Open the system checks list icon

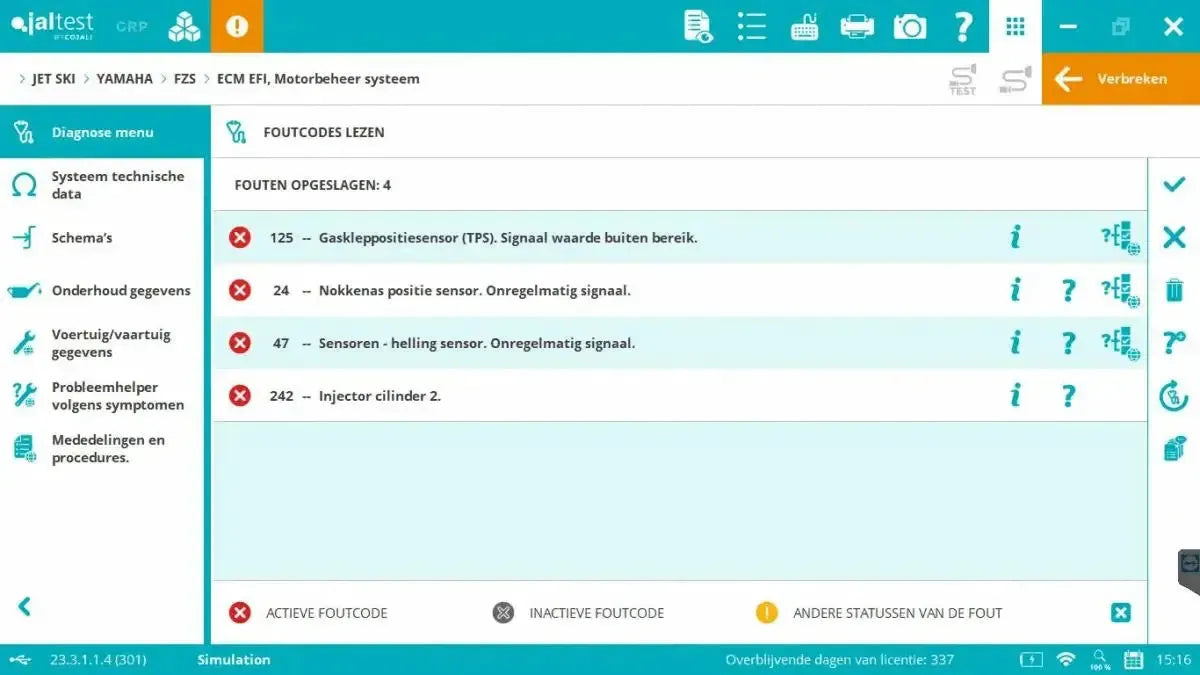(x=751, y=25)
